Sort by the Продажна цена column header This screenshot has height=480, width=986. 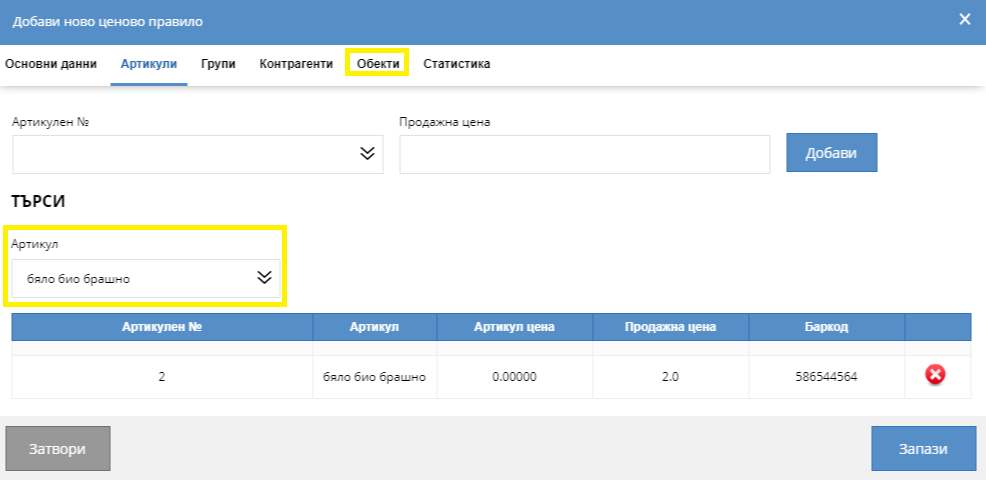click(x=670, y=327)
